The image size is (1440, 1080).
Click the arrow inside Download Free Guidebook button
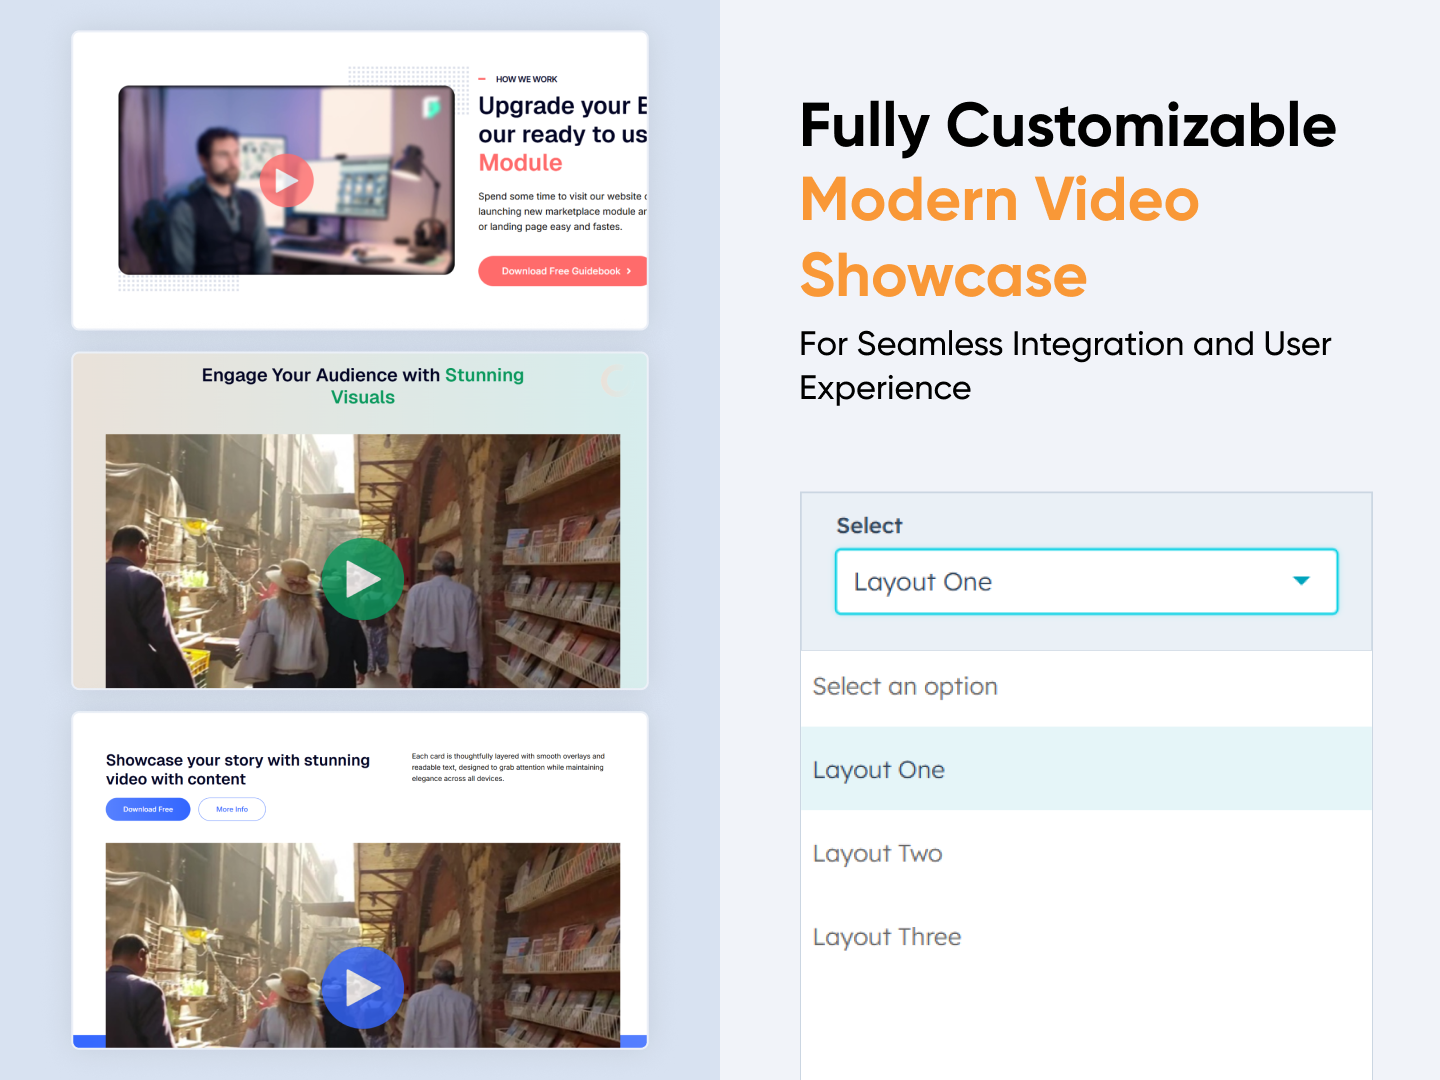tap(631, 271)
